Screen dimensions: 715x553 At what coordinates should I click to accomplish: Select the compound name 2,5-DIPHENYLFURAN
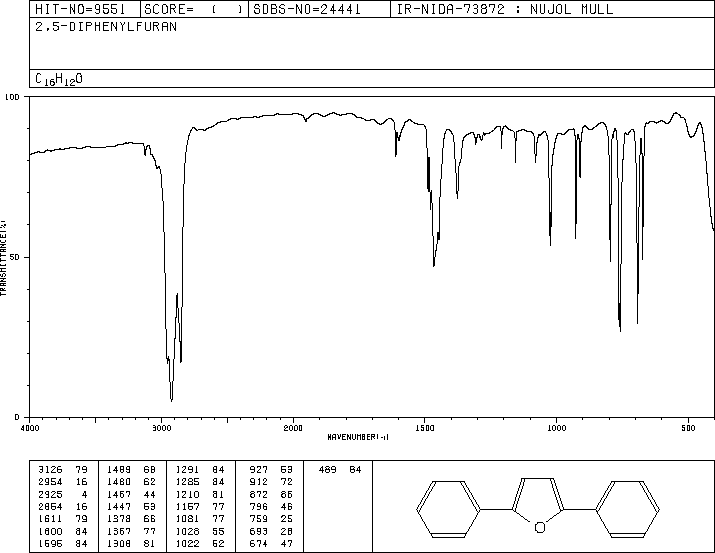(x=106, y=27)
